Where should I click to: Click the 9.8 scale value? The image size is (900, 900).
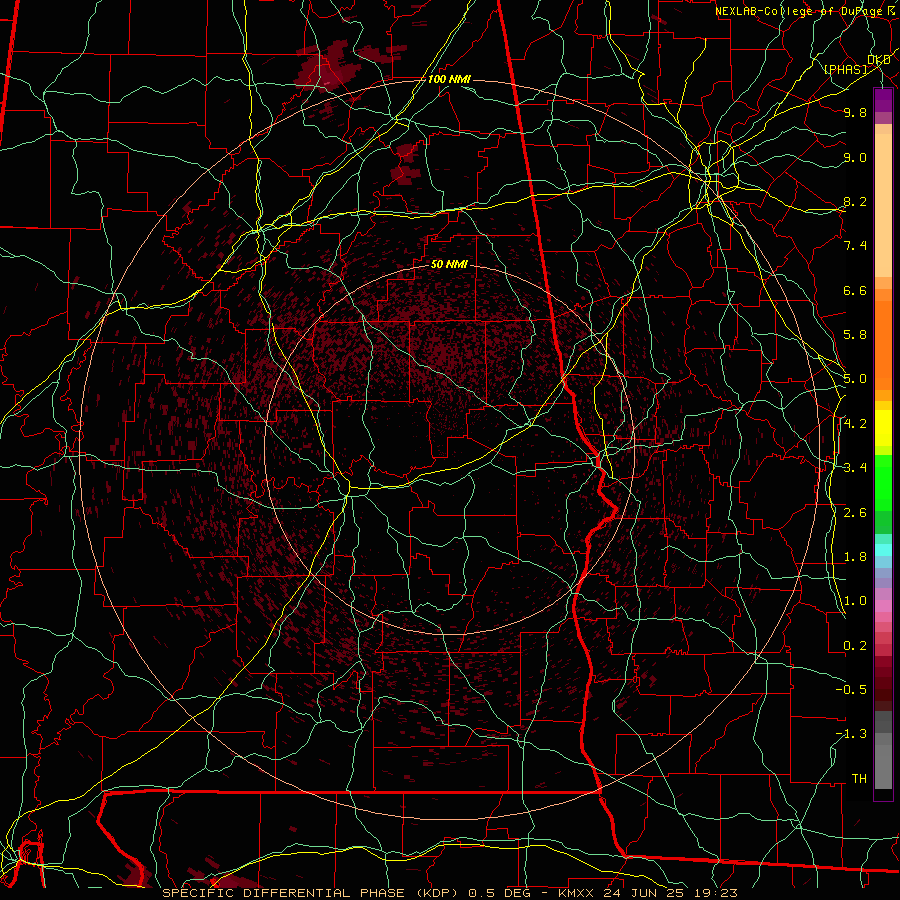tap(855, 112)
